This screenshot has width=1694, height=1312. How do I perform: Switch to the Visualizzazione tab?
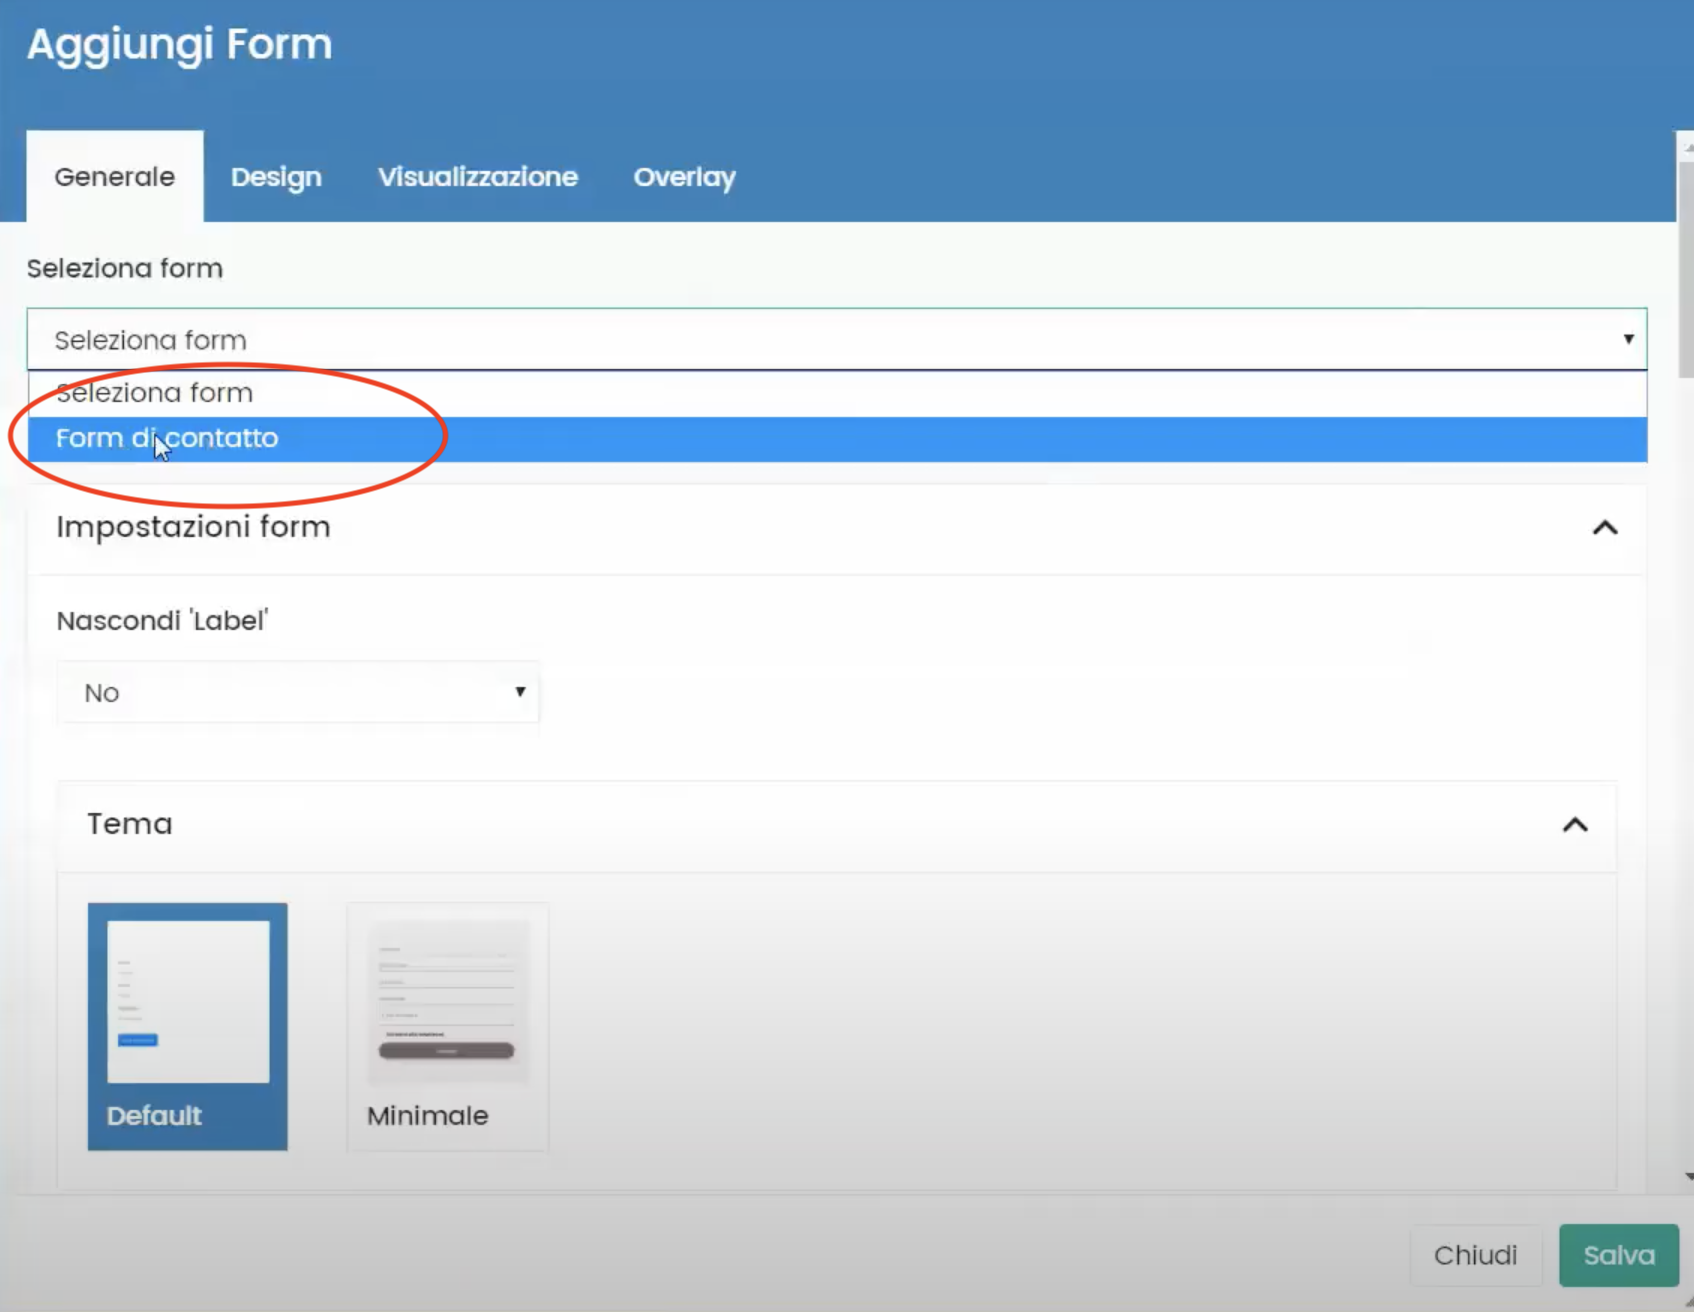pos(478,176)
